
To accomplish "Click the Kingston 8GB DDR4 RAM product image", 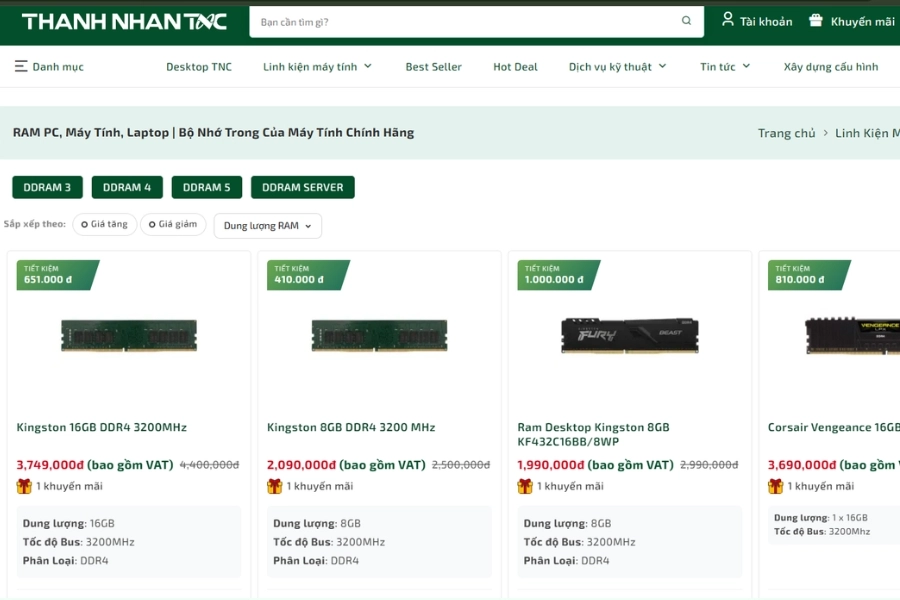I will click(379, 335).
